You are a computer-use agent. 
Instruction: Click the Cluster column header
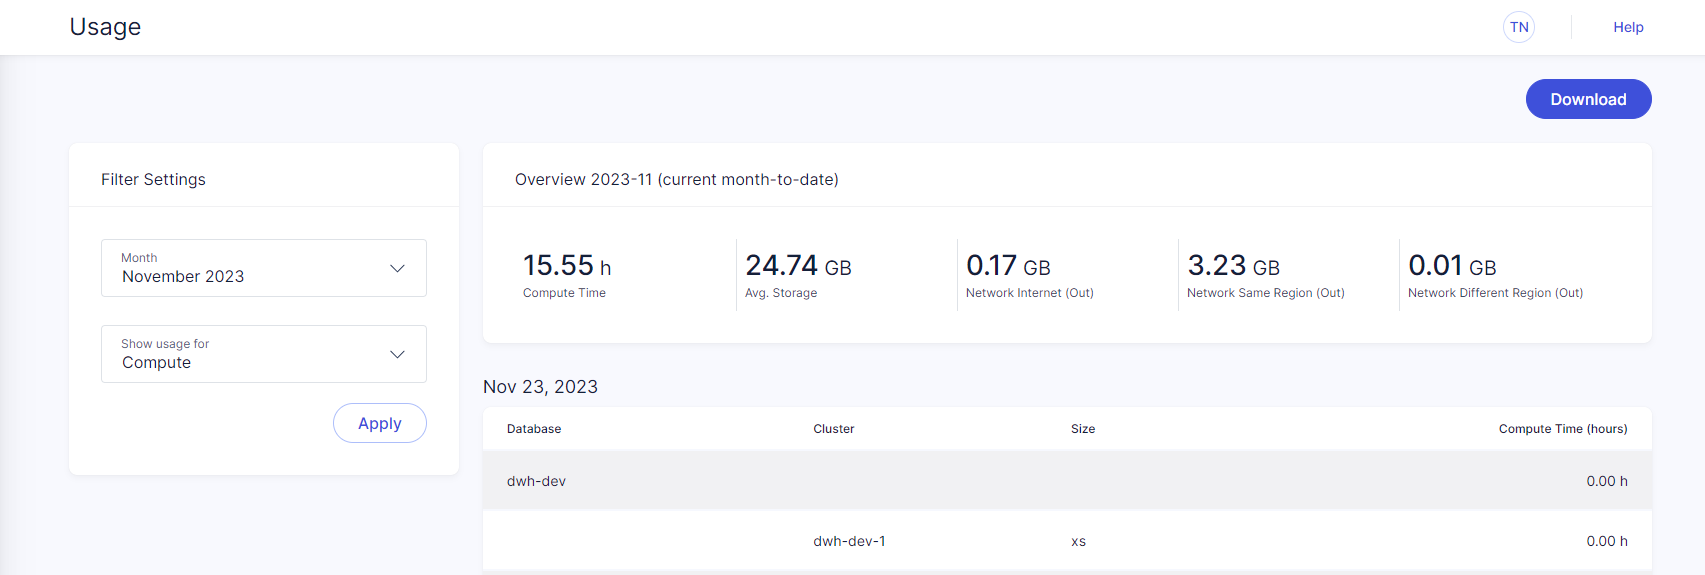point(833,429)
